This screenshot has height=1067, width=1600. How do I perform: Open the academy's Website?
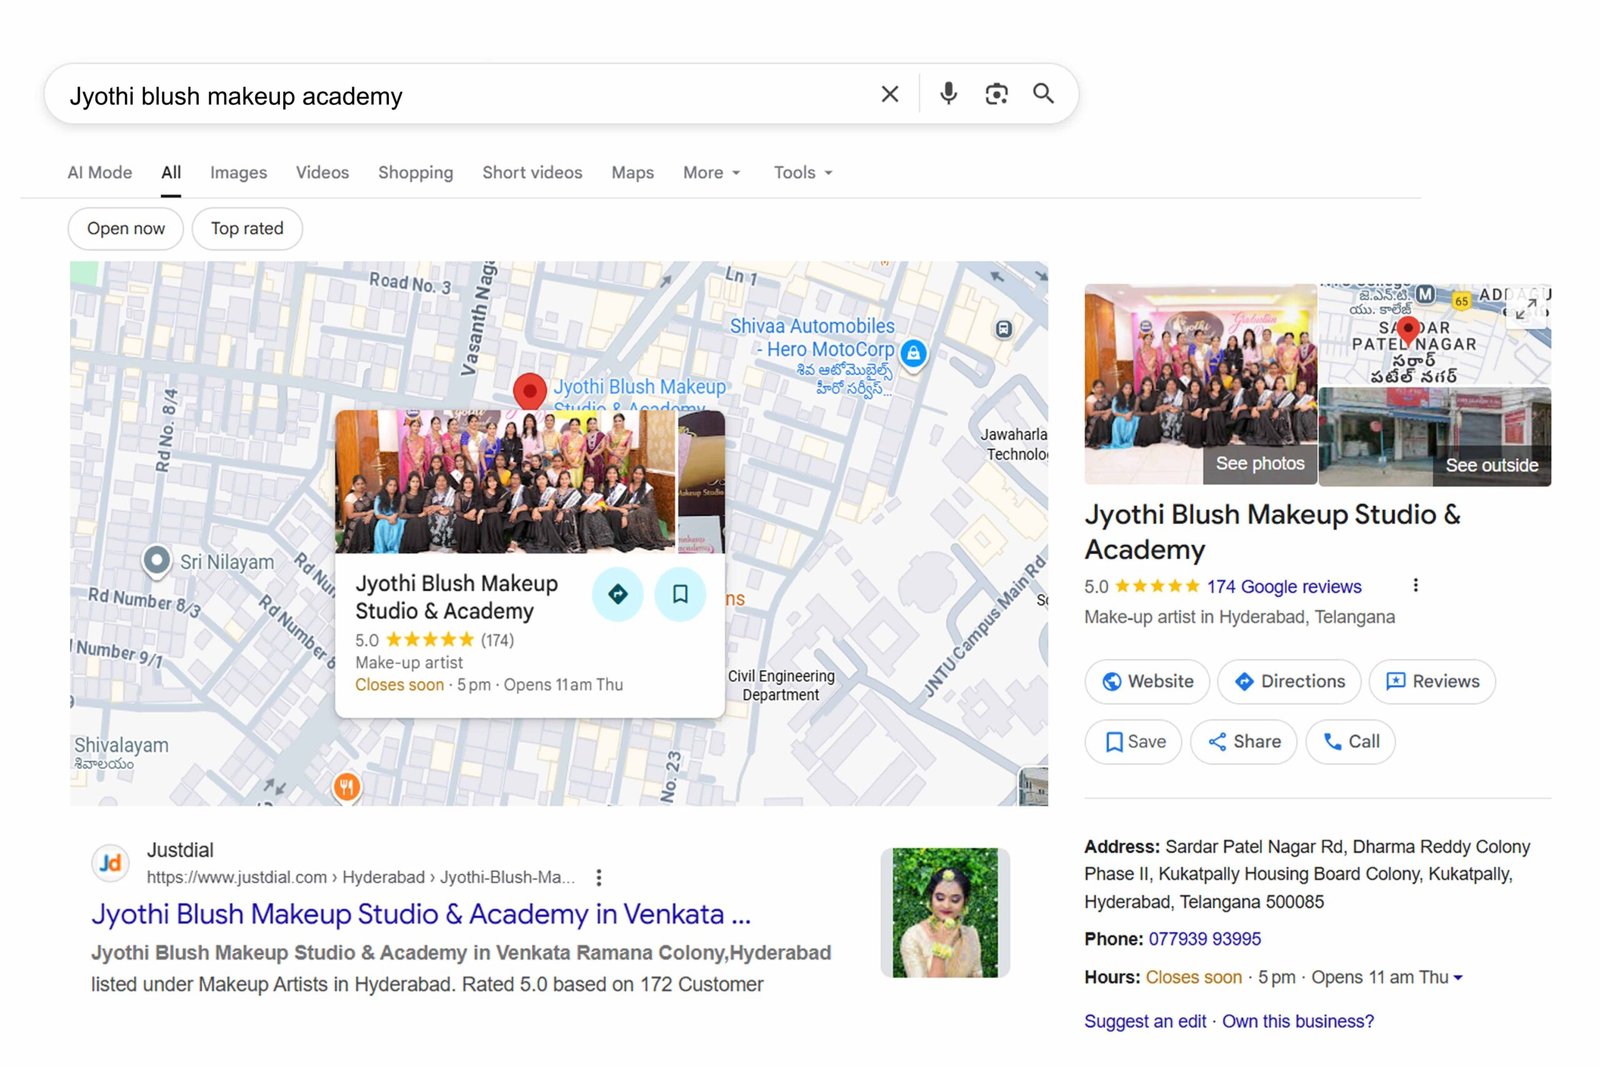pyautogui.click(x=1147, y=681)
